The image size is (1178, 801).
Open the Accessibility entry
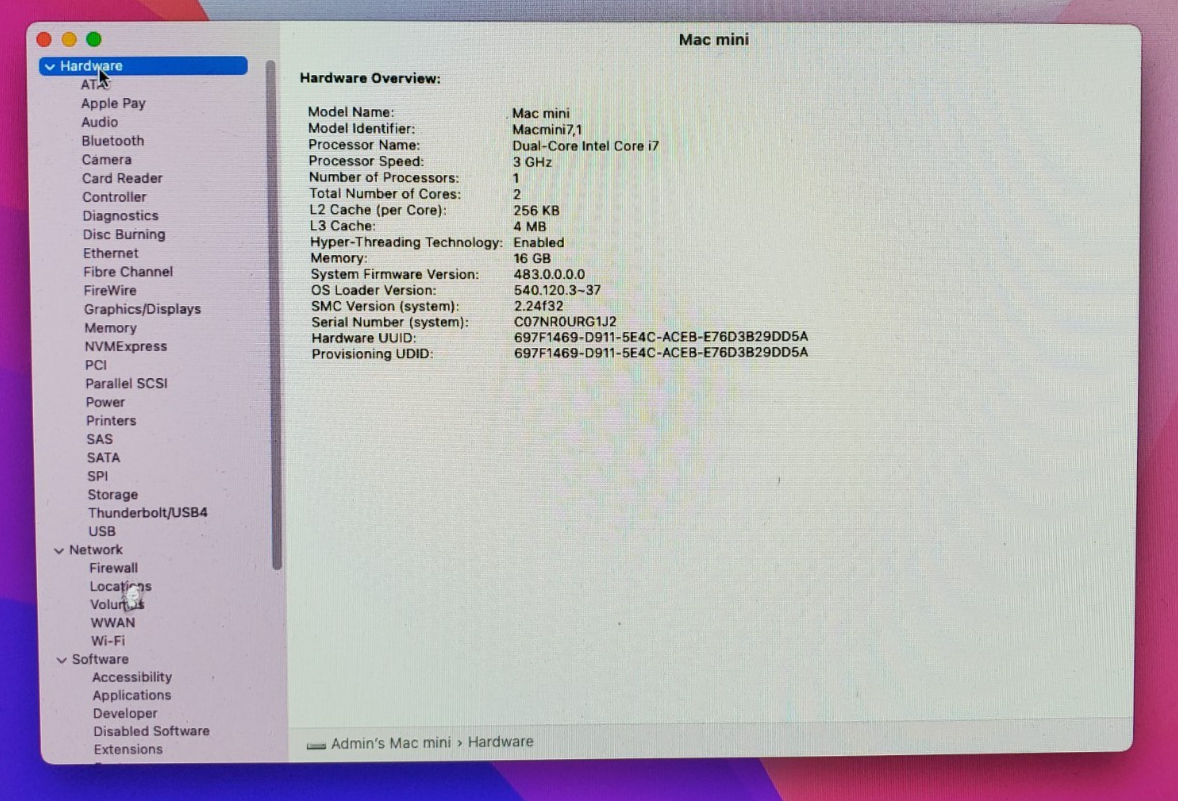coord(132,677)
